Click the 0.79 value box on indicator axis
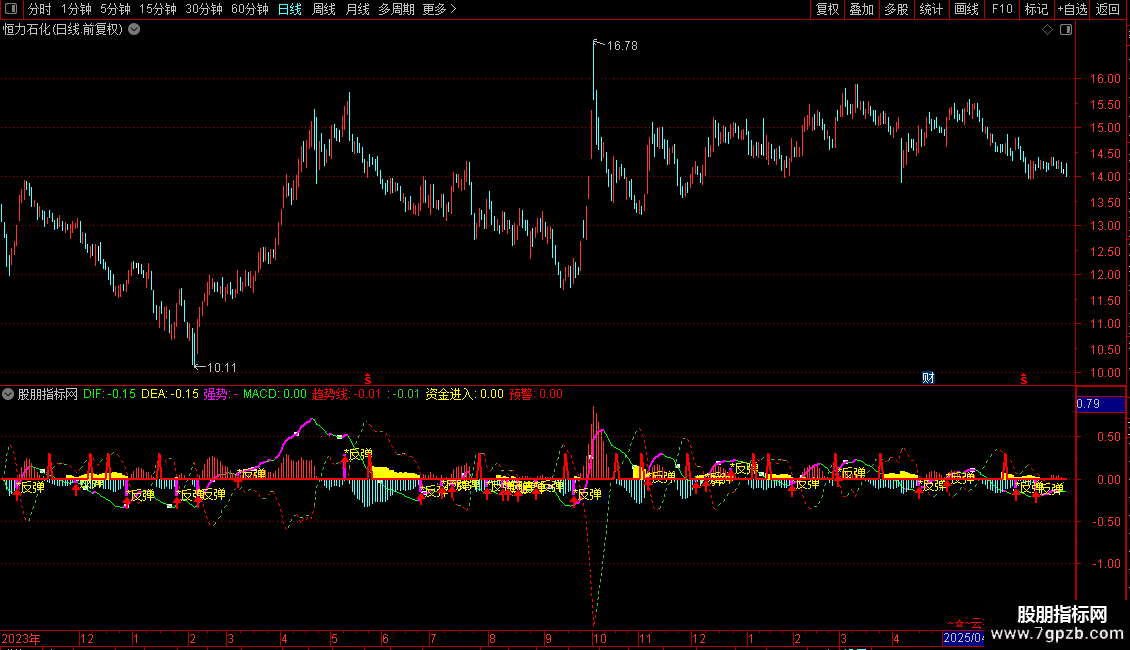The image size is (1130, 650). [x=1100, y=404]
